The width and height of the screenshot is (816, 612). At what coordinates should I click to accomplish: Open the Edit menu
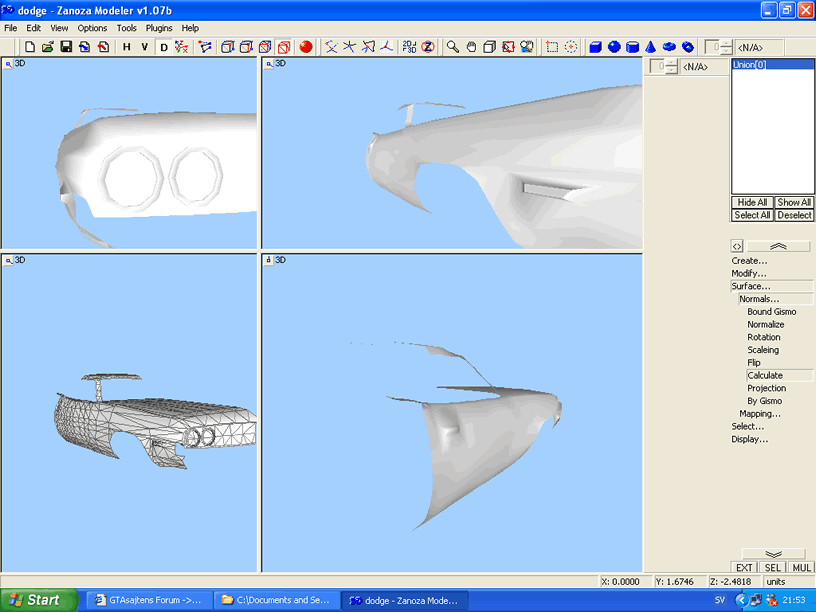click(33, 28)
